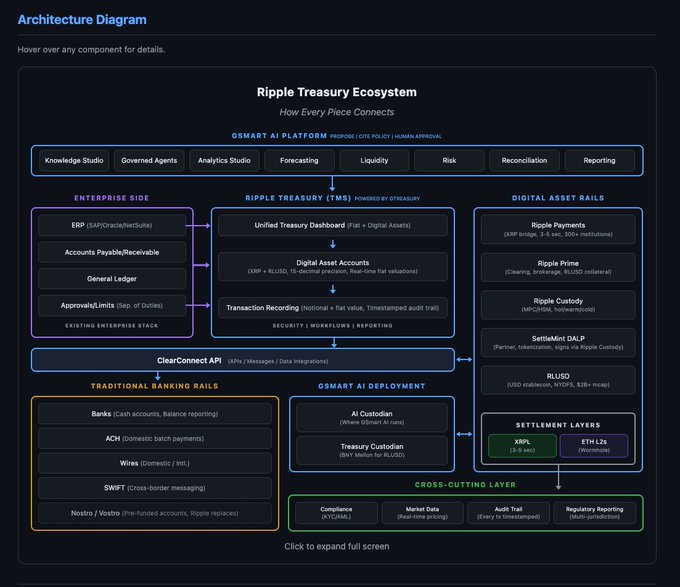The height and width of the screenshot is (587, 680).
Task: Click SECURITY | WORKFLOWS | REPORTING caption
Action: tap(333, 326)
